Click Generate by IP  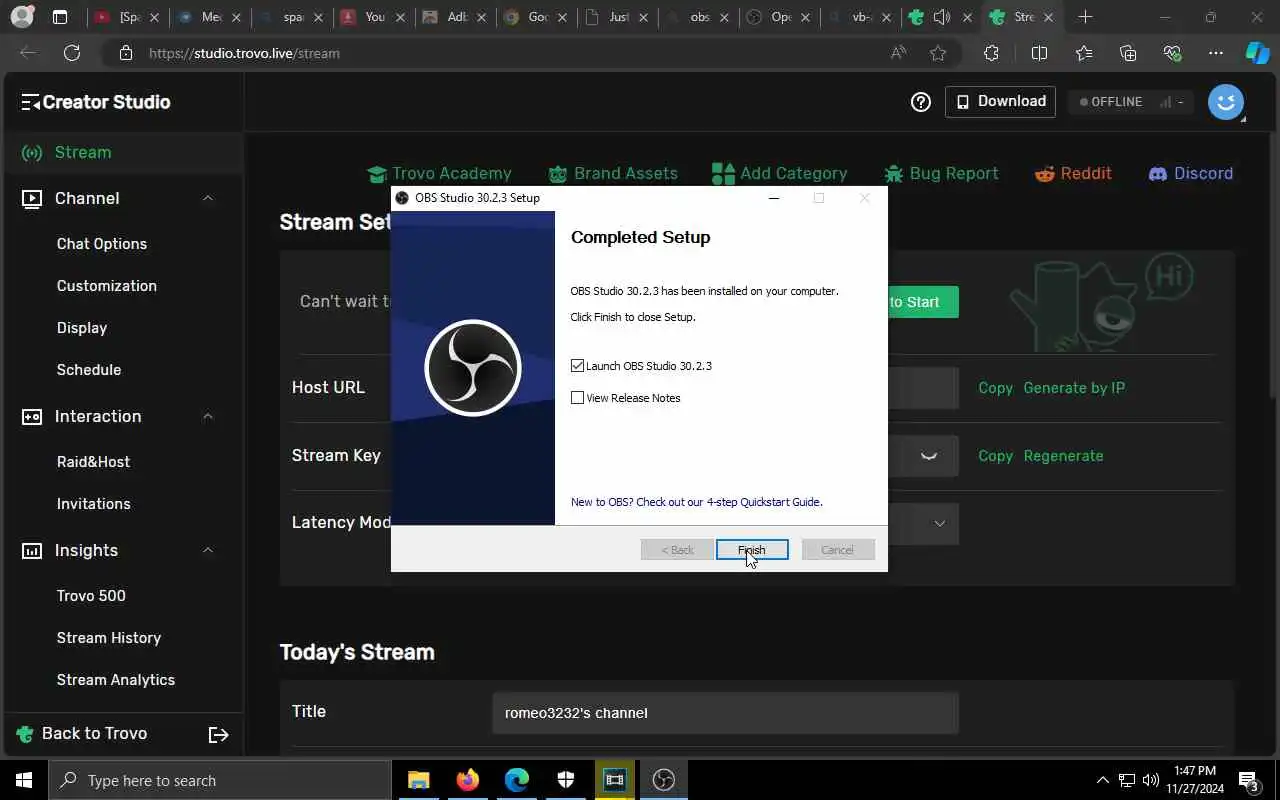(1074, 388)
